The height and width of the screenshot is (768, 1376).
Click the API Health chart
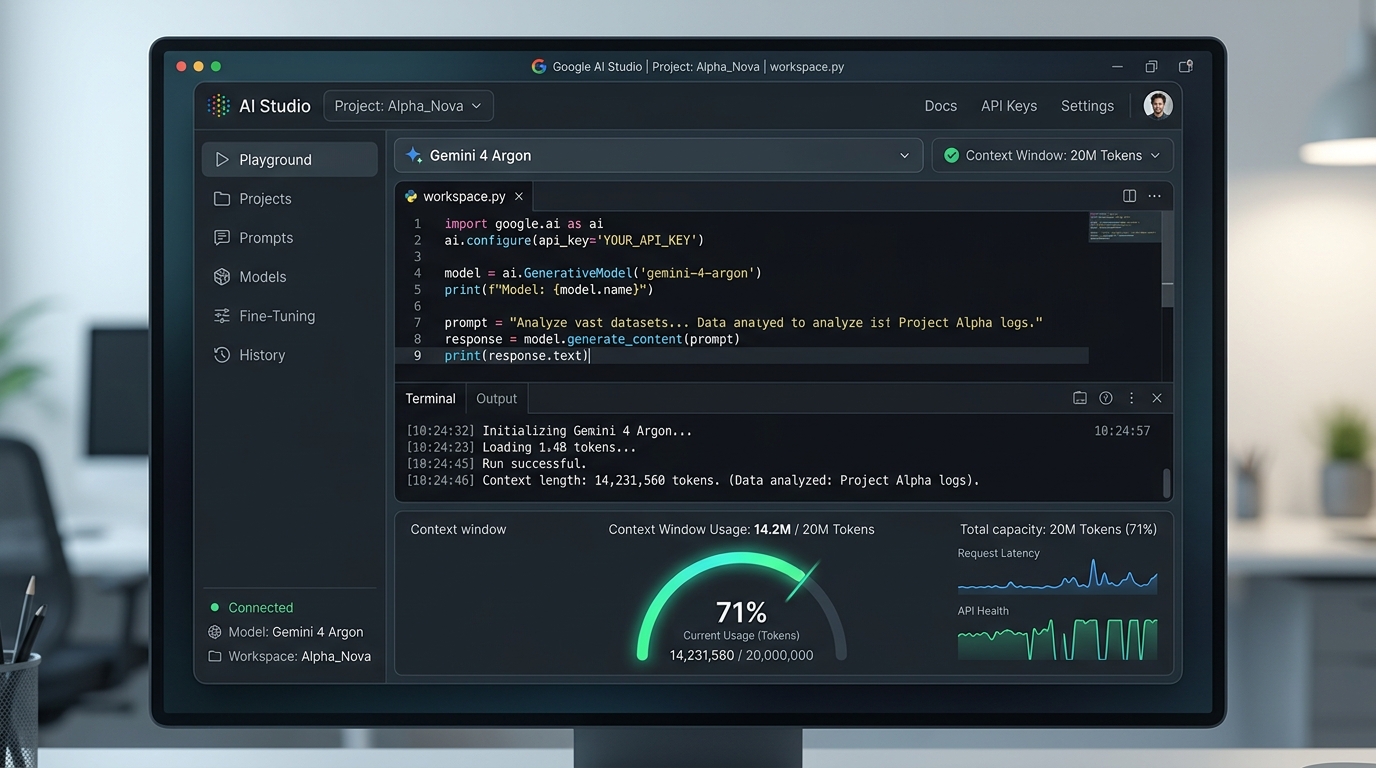pos(1057,639)
